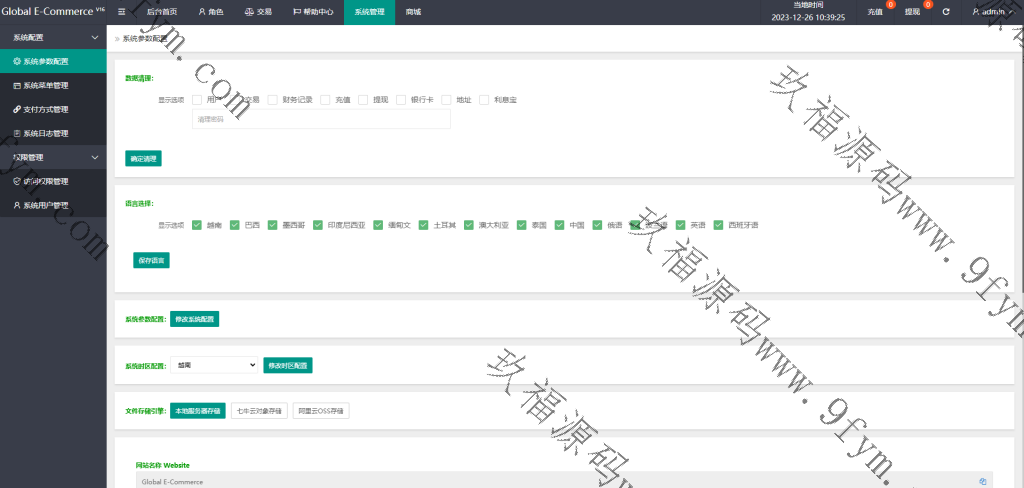The height and width of the screenshot is (488, 1024).
Task: Click the hamburger sidebar toggle icon
Action: tap(121, 12)
